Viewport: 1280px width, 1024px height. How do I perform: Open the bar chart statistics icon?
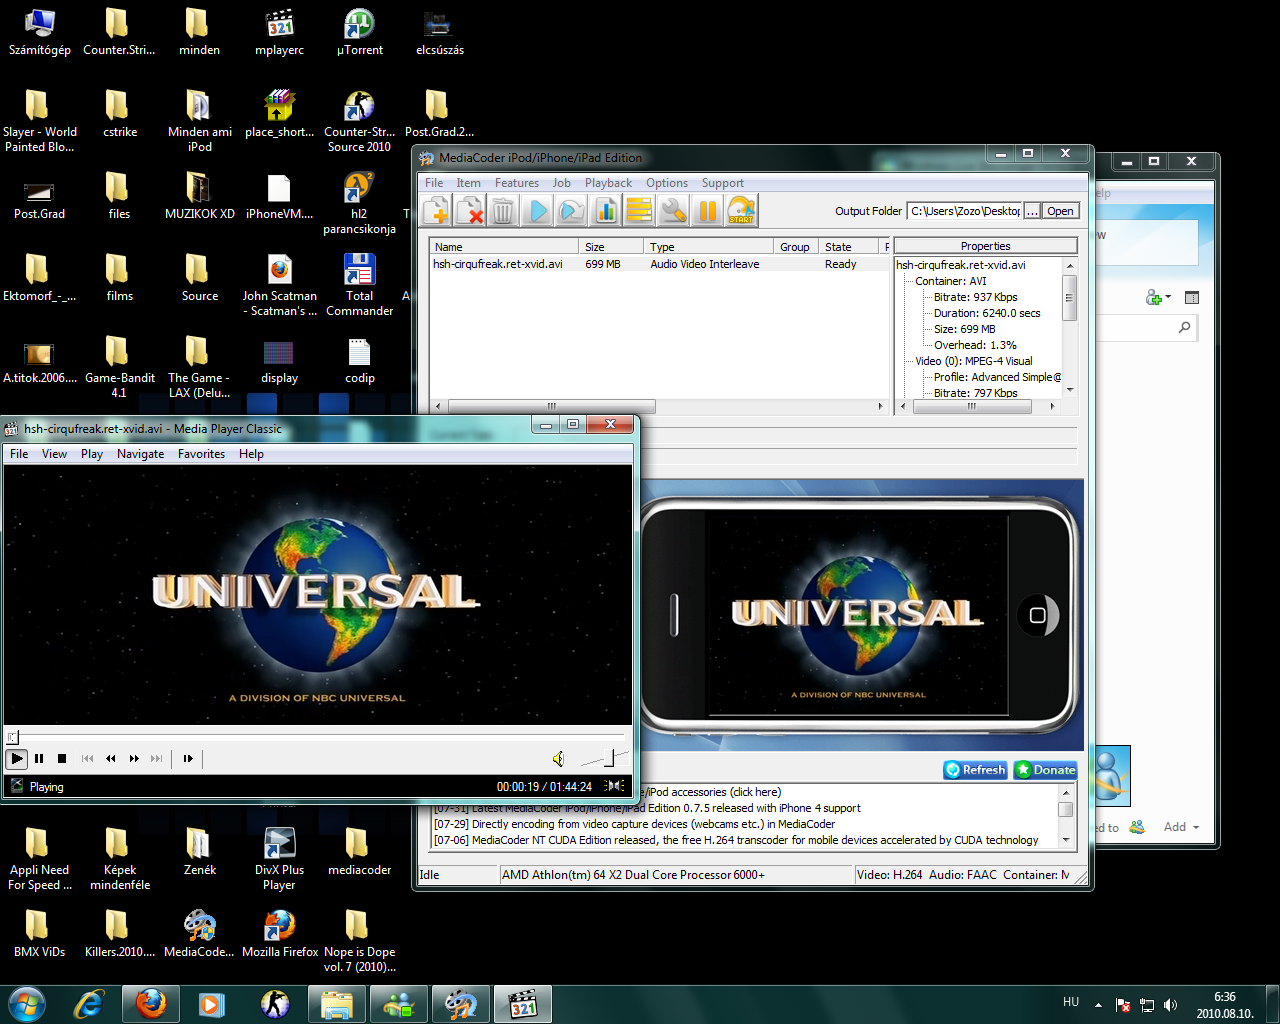coord(606,210)
